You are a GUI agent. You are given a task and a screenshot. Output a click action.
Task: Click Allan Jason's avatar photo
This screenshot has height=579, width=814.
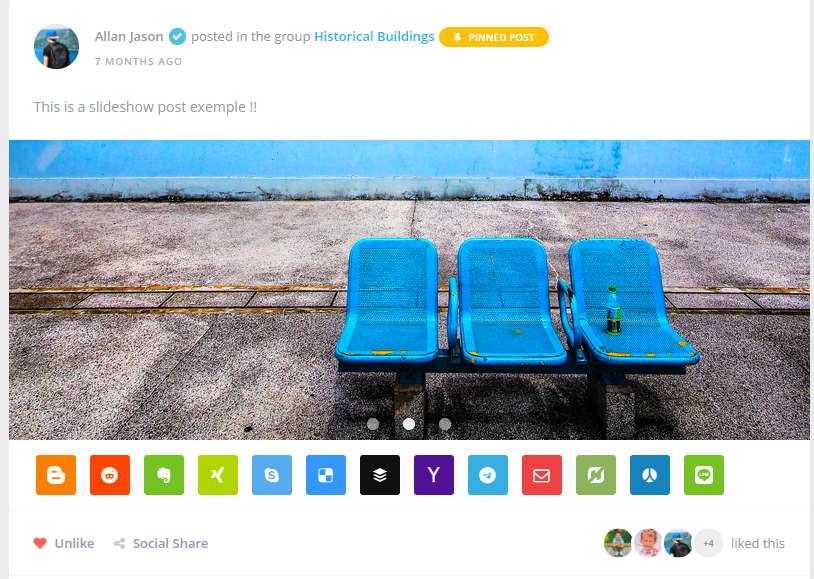click(x=57, y=46)
